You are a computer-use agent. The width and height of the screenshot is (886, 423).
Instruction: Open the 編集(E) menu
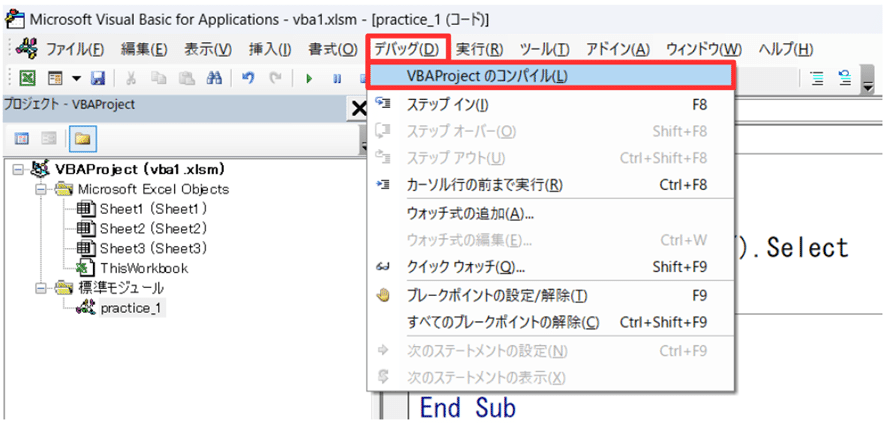click(144, 49)
